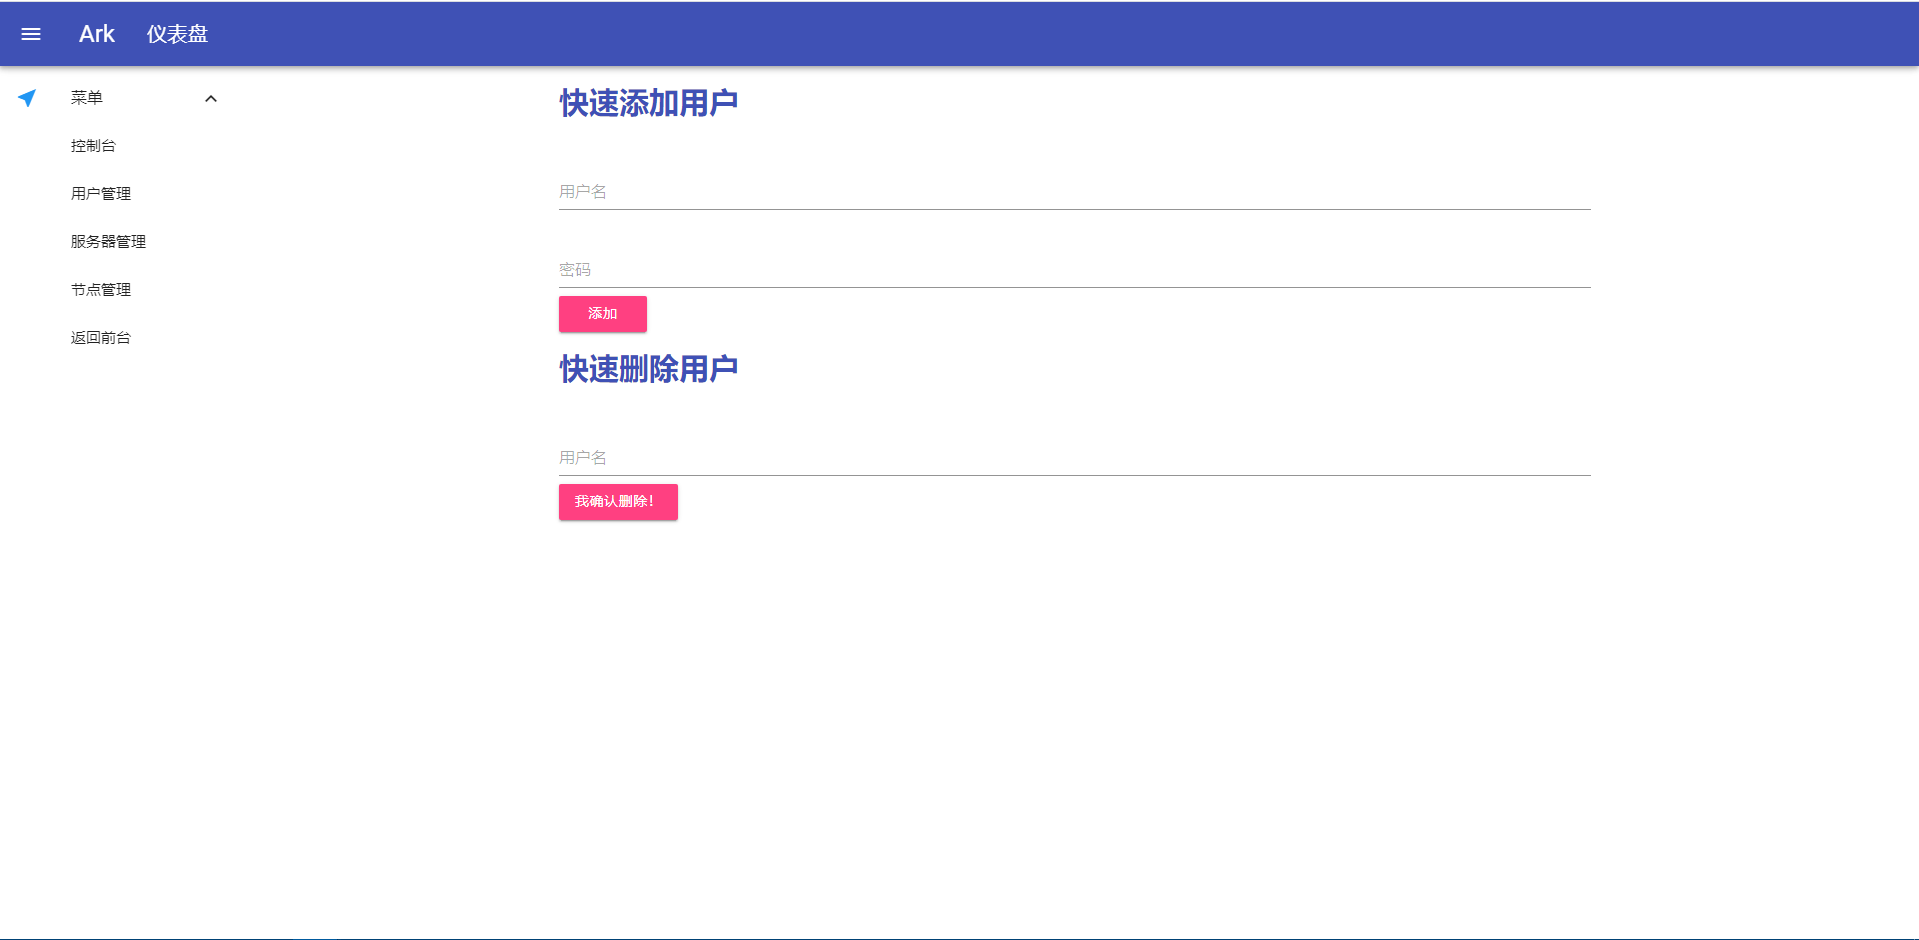The image size is (1919, 940).
Task: Click 返回前台 in sidebar
Action: [101, 338]
